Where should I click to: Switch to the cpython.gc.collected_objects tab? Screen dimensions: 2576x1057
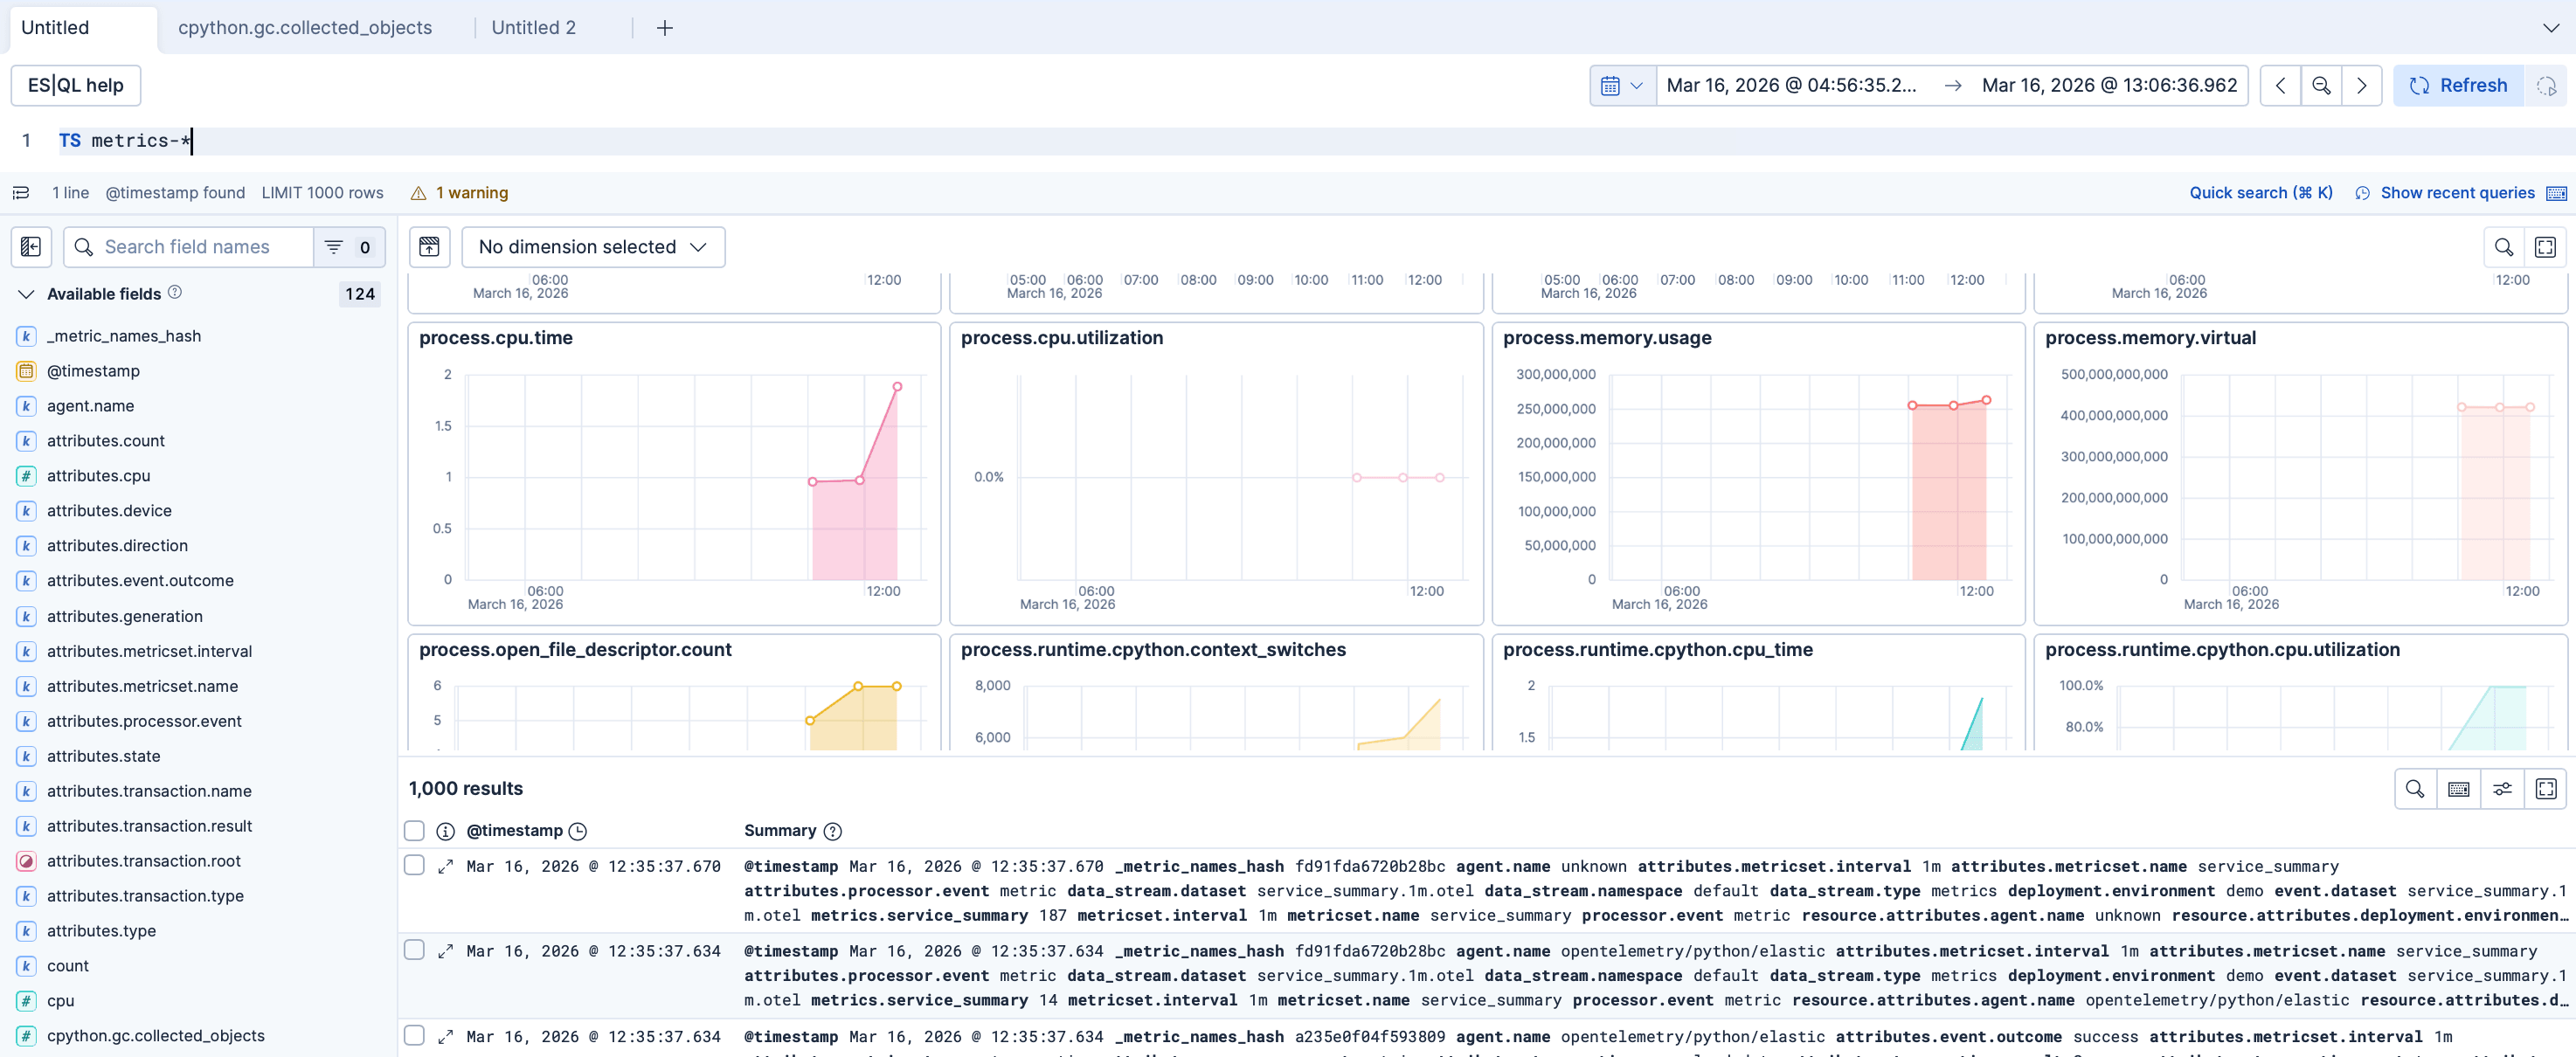point(305,27)
